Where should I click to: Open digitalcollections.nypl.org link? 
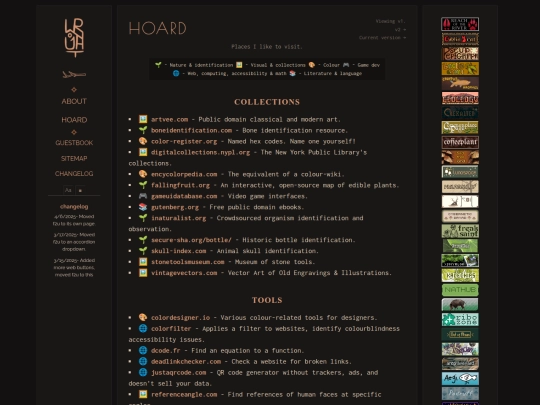[x=200, y=152]
